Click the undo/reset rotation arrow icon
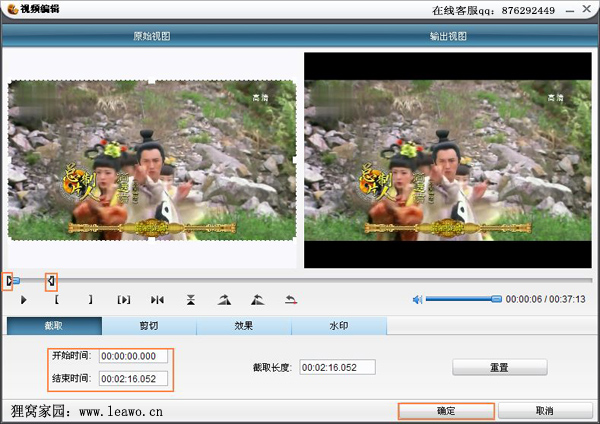 pos(291,300)
